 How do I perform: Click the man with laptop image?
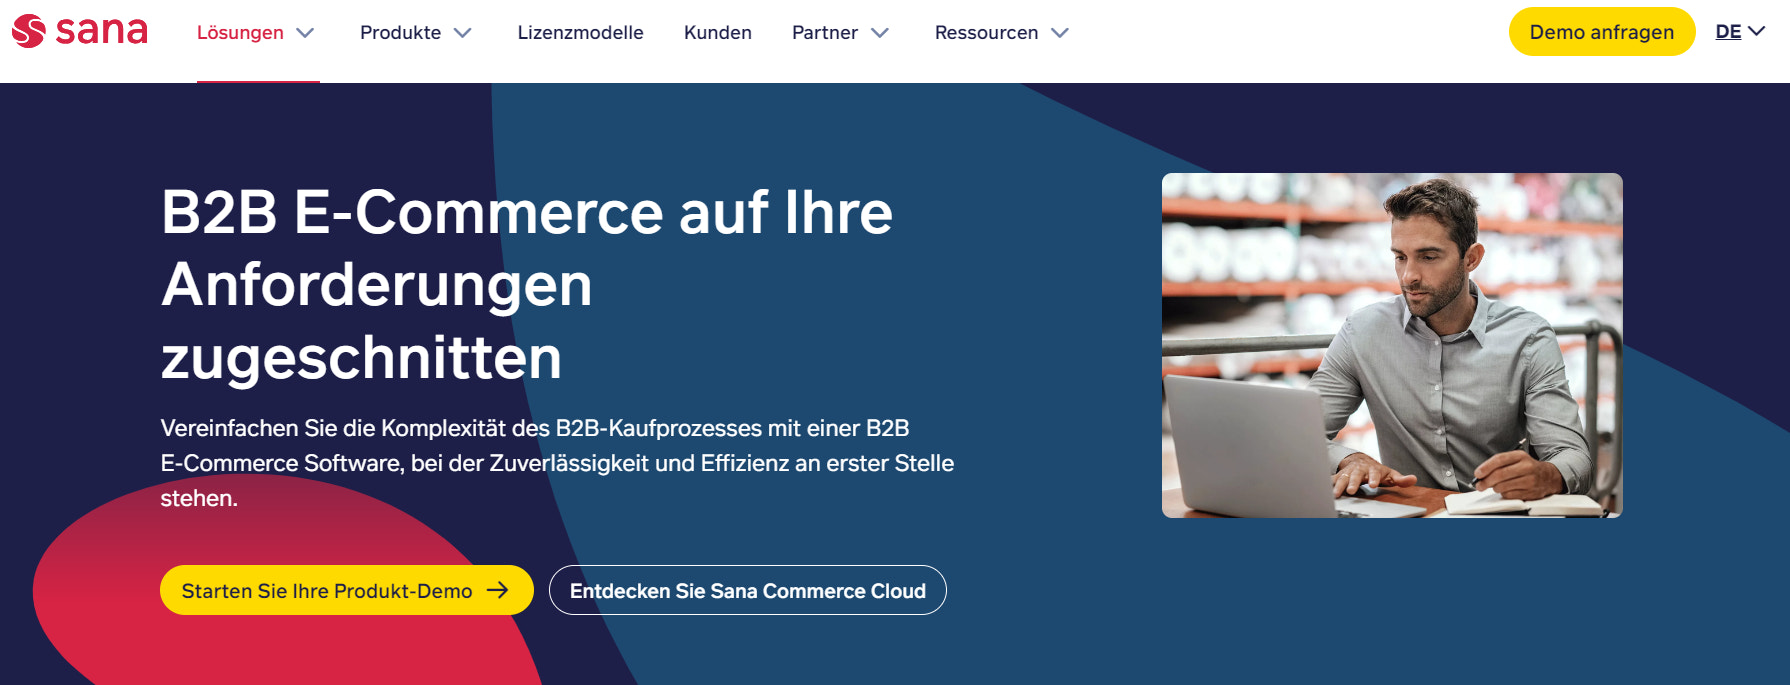coord(1392,345)
